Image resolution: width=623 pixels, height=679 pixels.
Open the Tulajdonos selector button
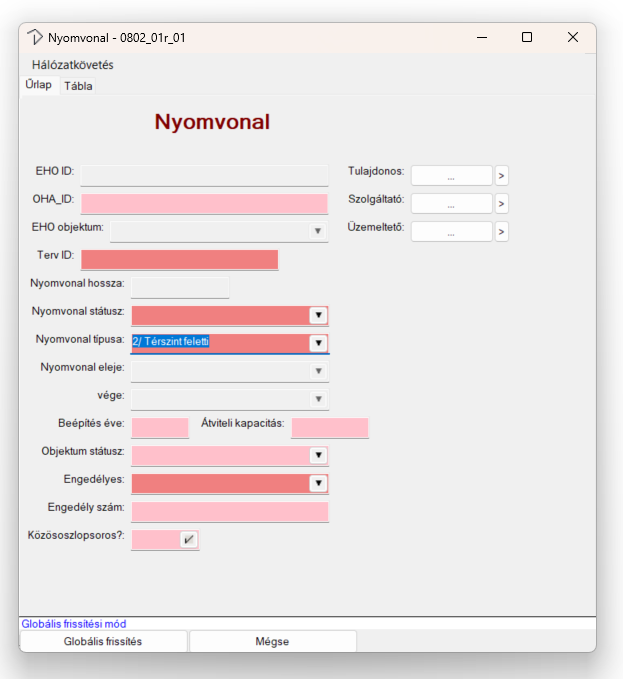point(451,176)
